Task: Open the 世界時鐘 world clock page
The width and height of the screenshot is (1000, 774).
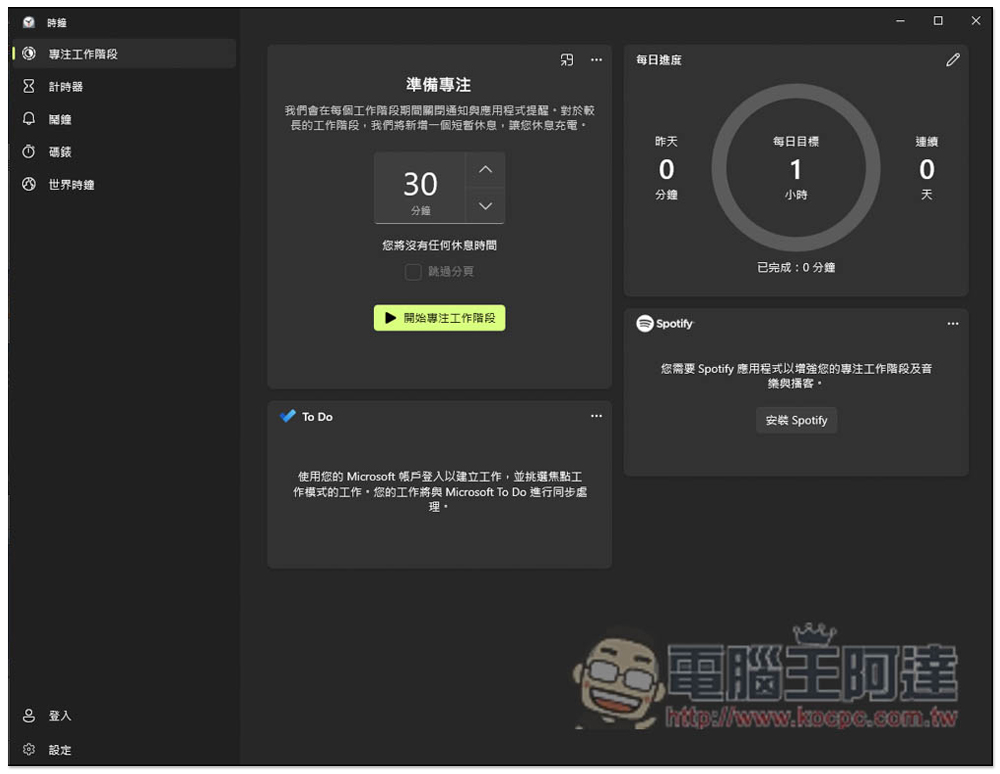Action: click(x=124, y=184)
